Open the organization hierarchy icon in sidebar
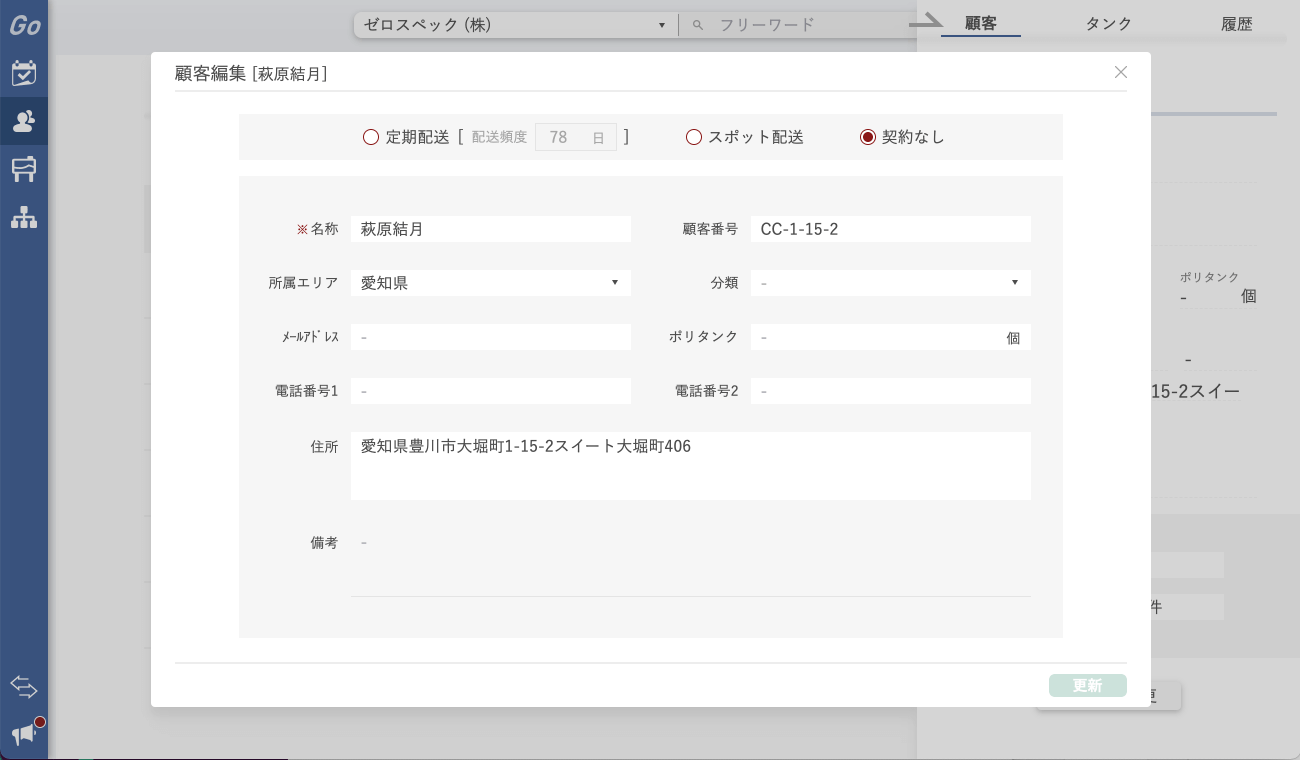 24,217
